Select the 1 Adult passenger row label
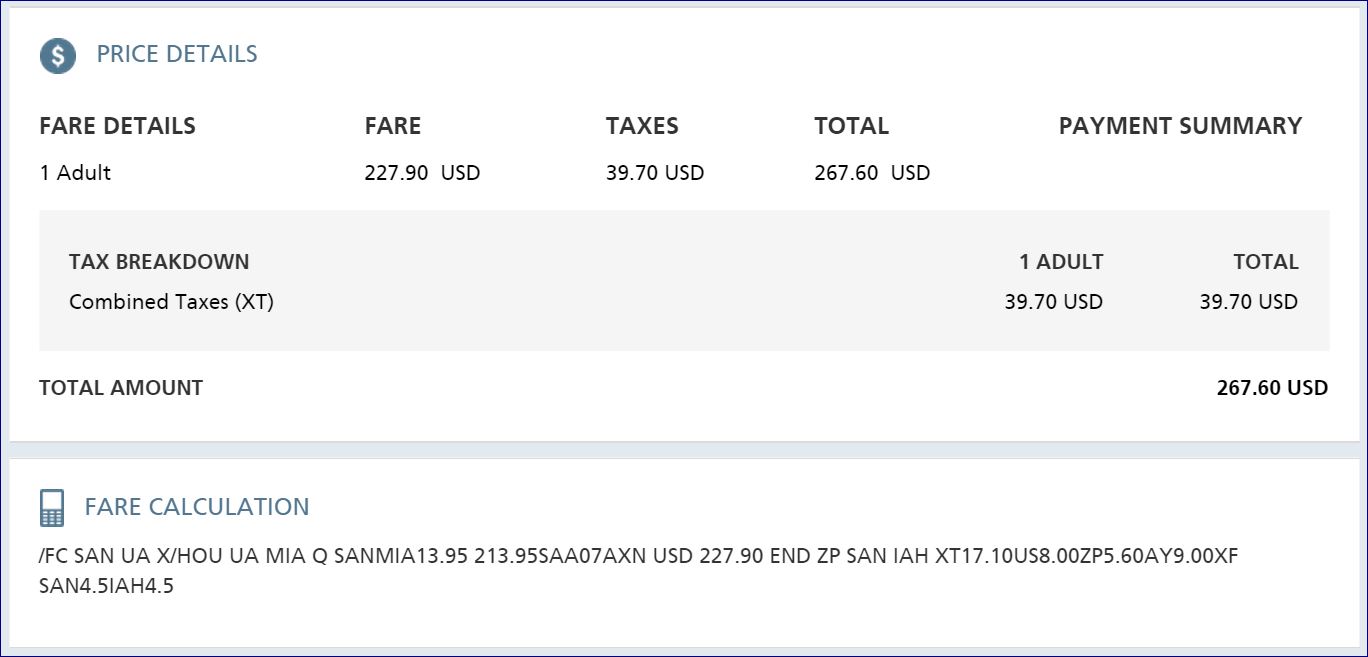This screenshot has height=657, width=1368. (x=75, y=173)
